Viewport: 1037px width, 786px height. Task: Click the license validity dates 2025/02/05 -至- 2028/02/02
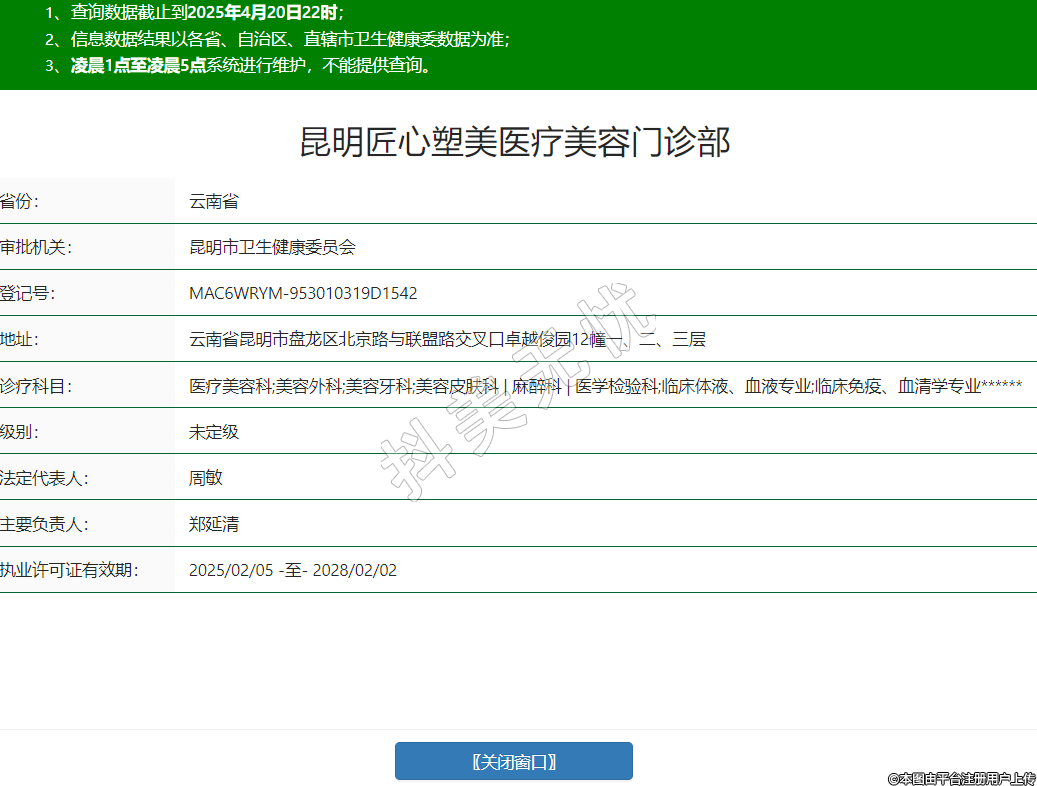[x=293, y=570]
